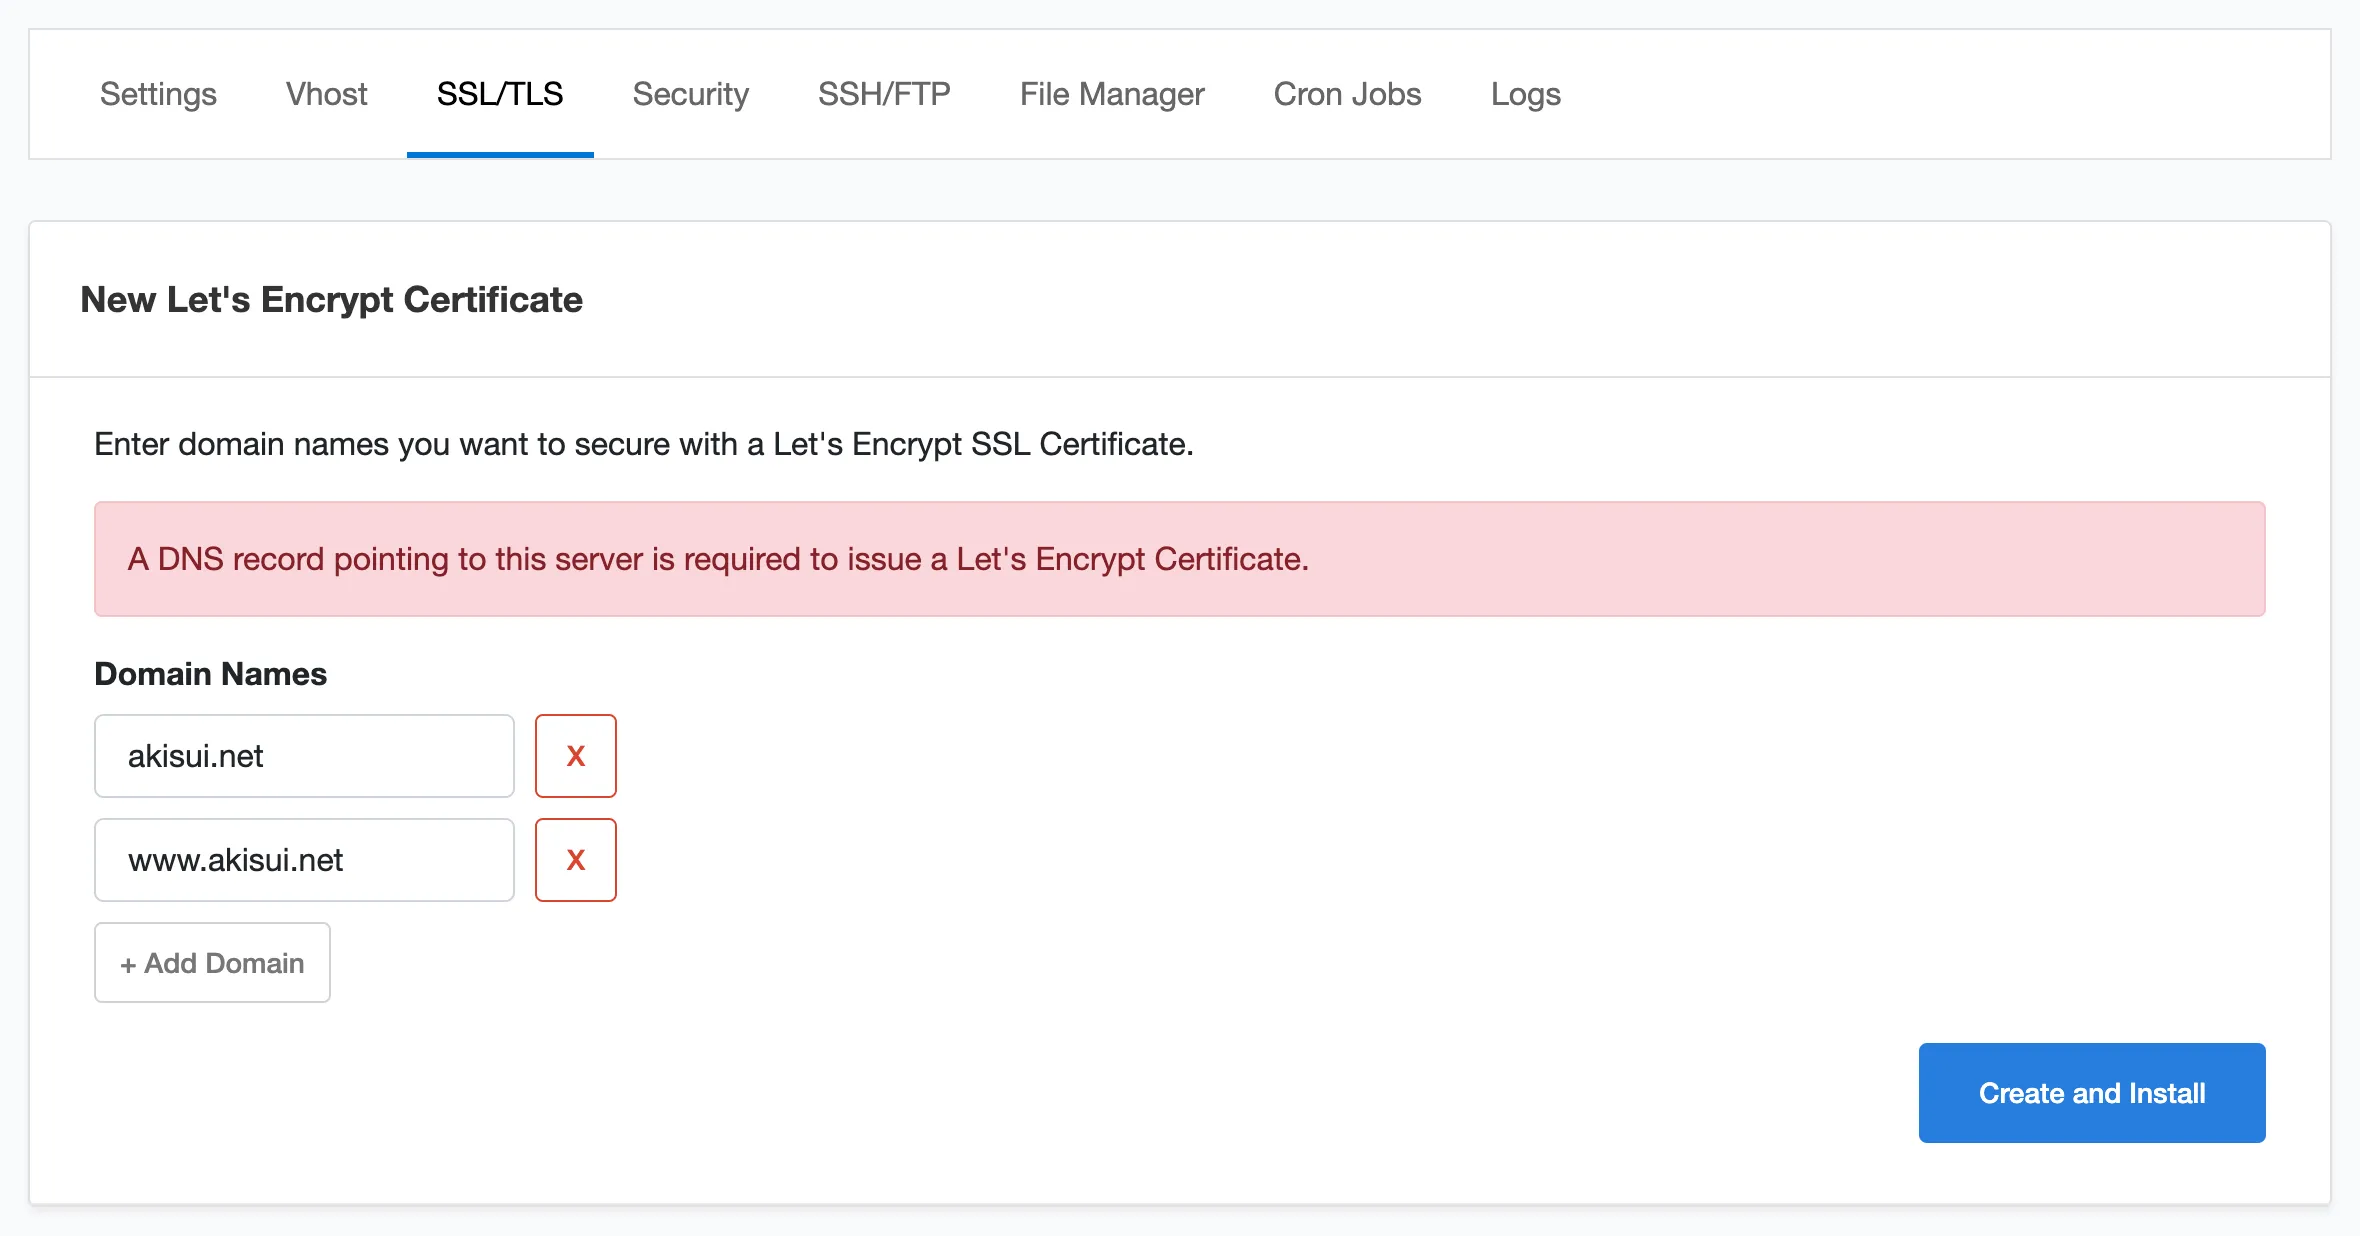Click the Add Domain button

point(212,963)
